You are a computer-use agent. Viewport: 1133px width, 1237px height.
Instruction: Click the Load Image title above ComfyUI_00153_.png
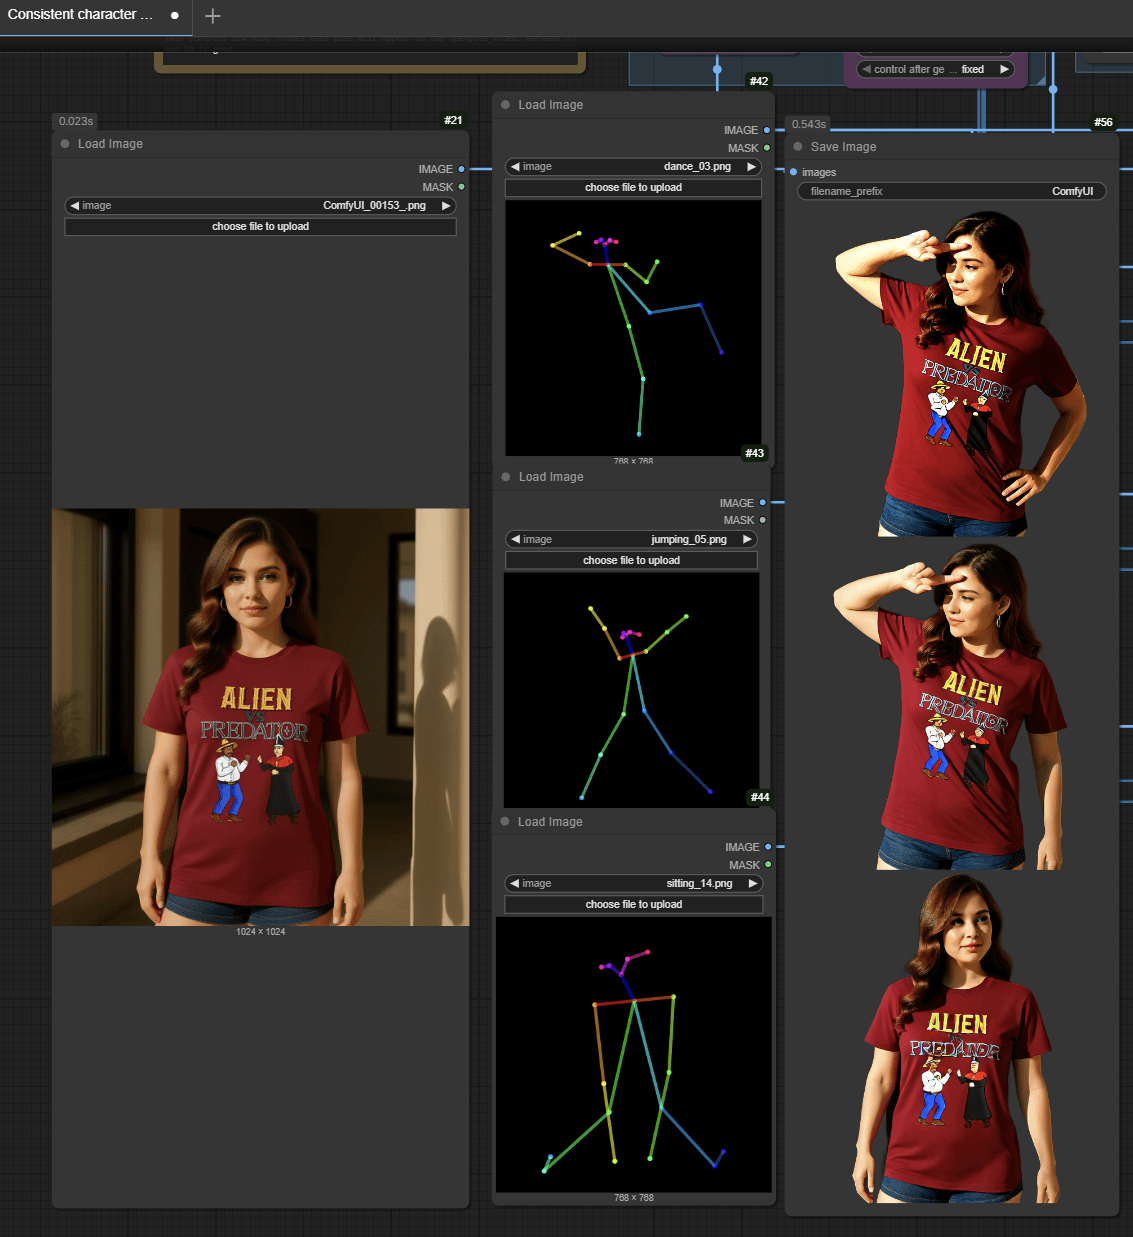(110, 144)
